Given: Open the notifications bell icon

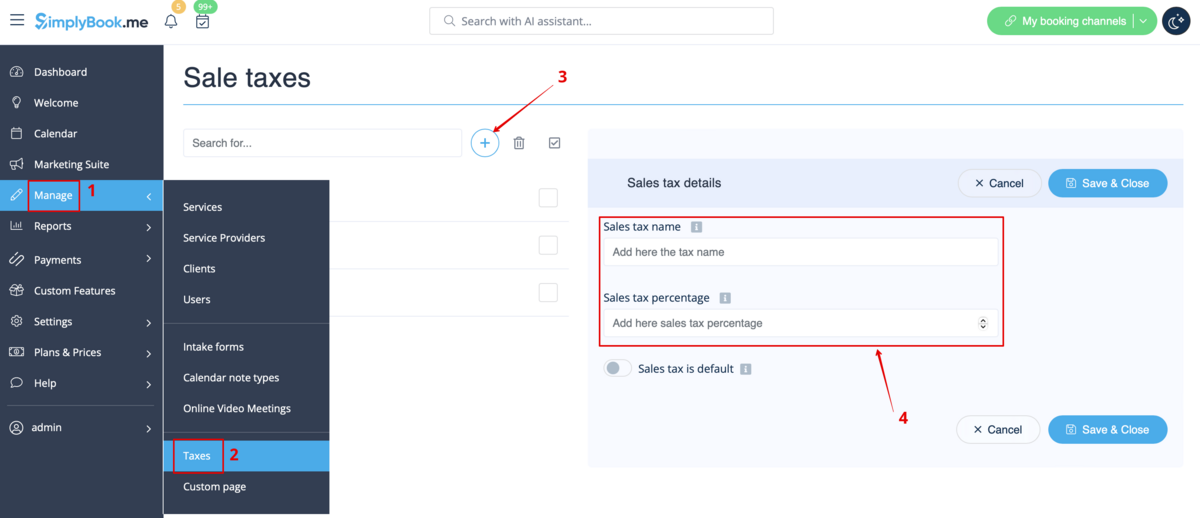Looking at the screenshot, I should click(x=171, y=21).
